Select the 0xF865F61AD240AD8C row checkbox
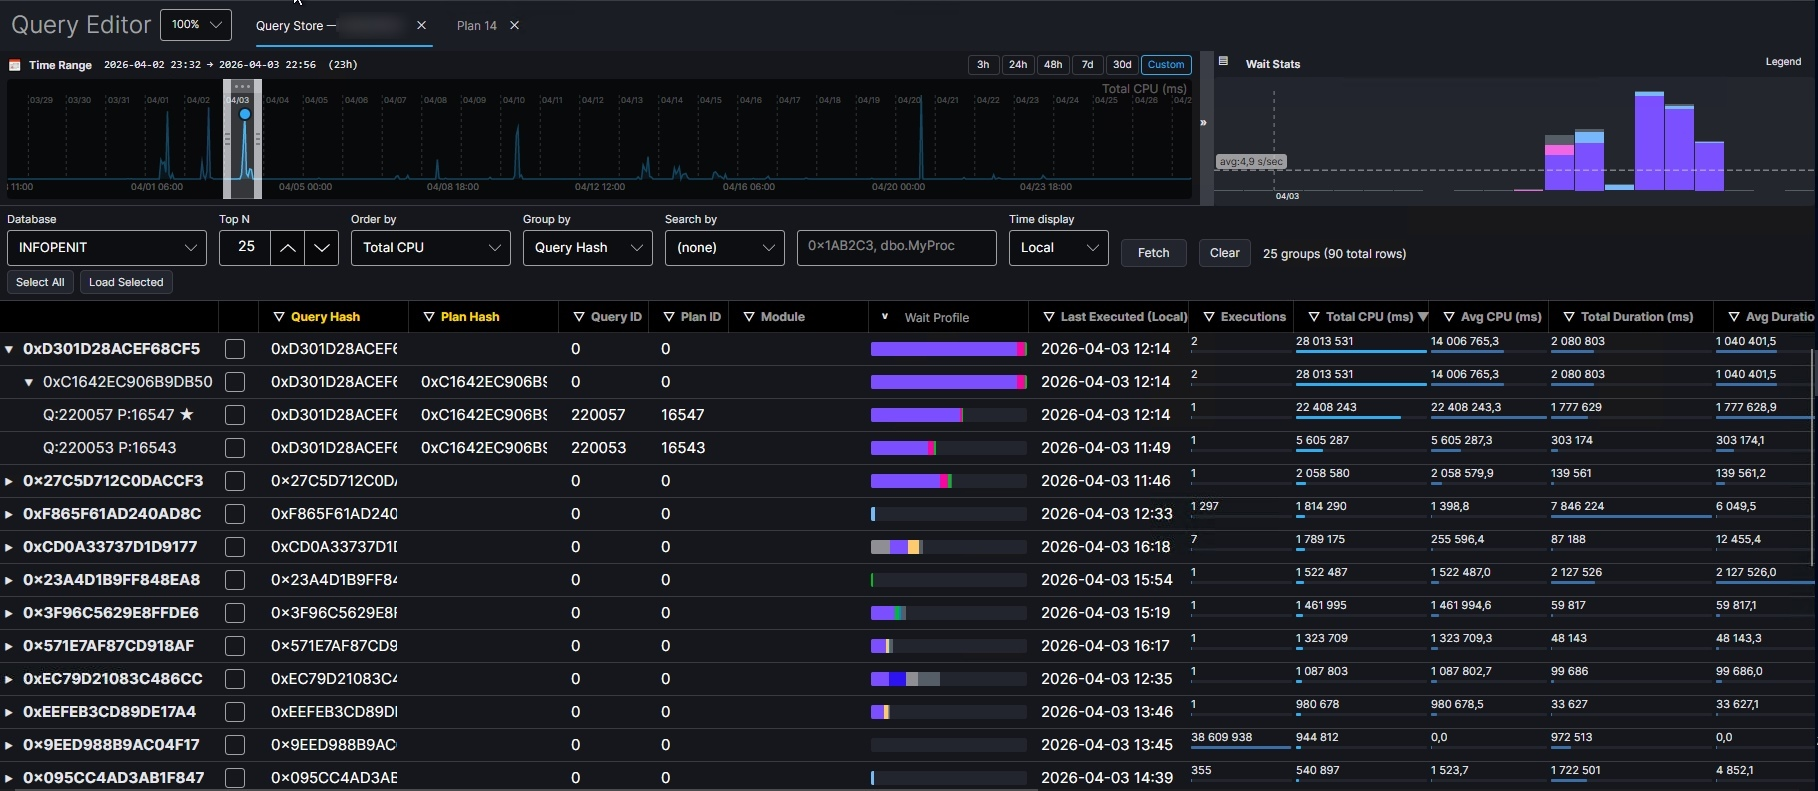1818x791 pixels. [x=235, y=514]
